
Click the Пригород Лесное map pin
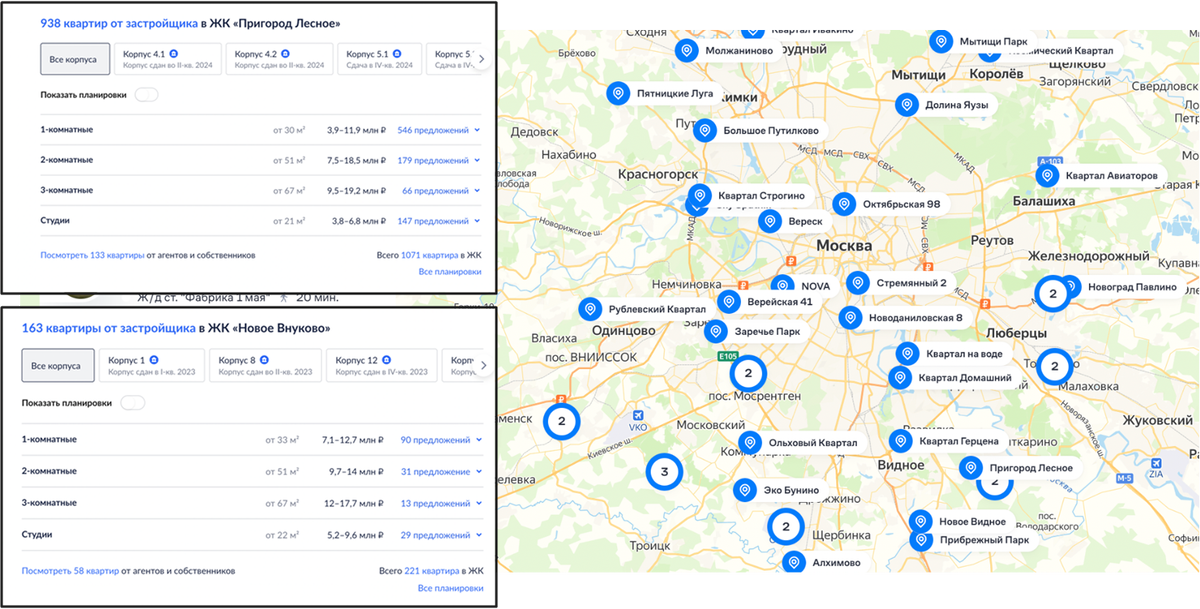tap(970, 467)
